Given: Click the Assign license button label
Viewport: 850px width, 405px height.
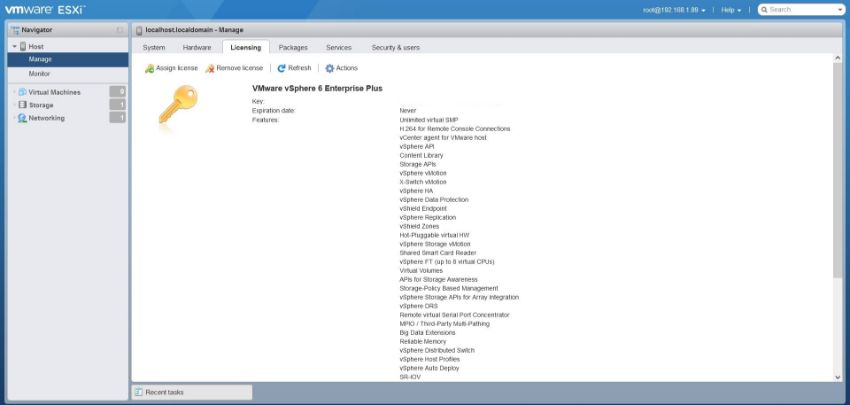Looking at the screenshot, I should (x=177, y=68).
